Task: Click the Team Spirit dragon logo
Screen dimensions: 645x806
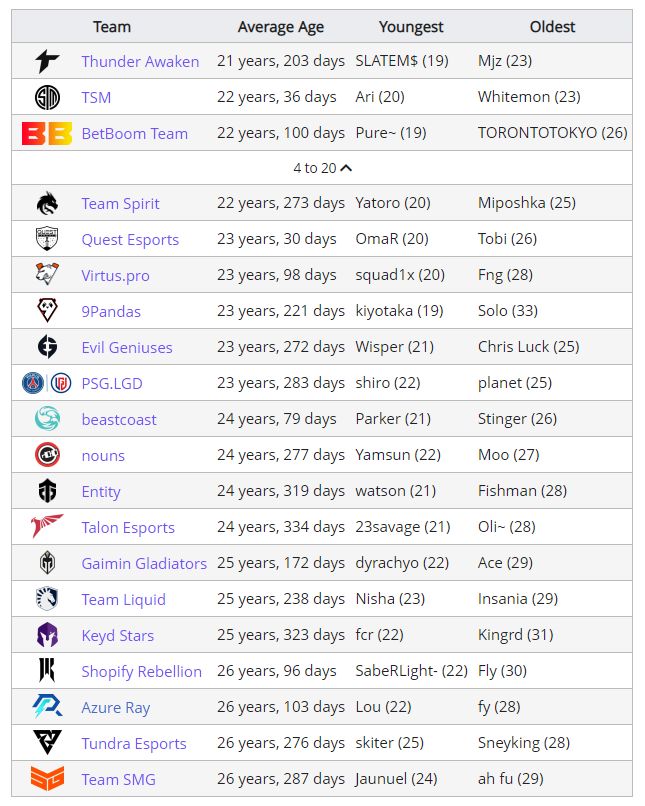Action: tap(47, 203)
